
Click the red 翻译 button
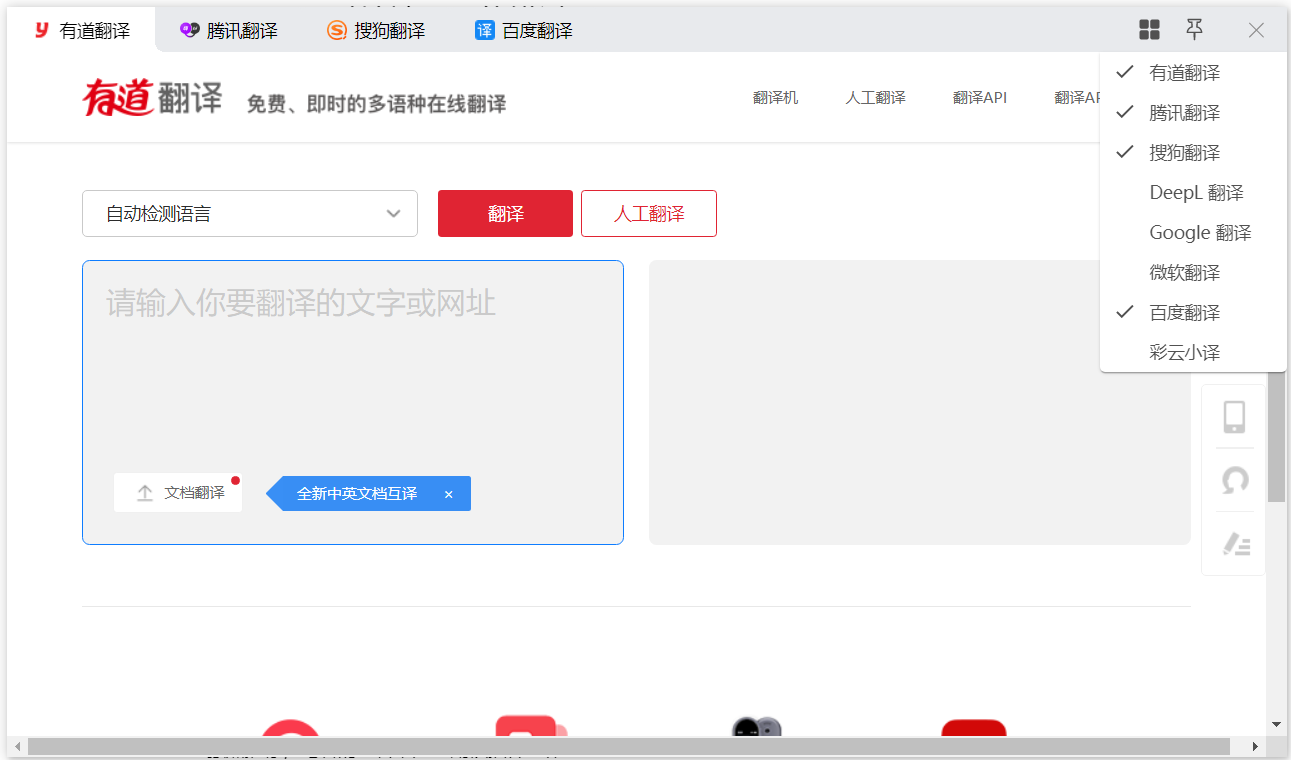[x=505, y=214]
